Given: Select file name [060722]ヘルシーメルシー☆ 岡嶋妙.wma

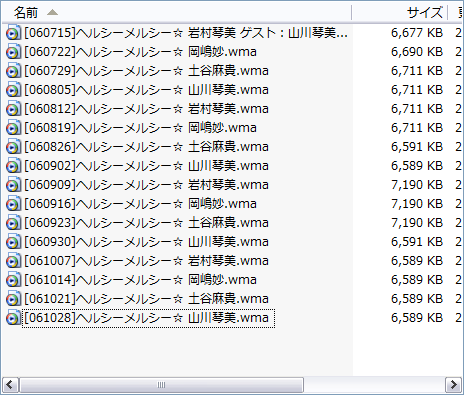Looking at the screenshot, I should coord(140,52).
